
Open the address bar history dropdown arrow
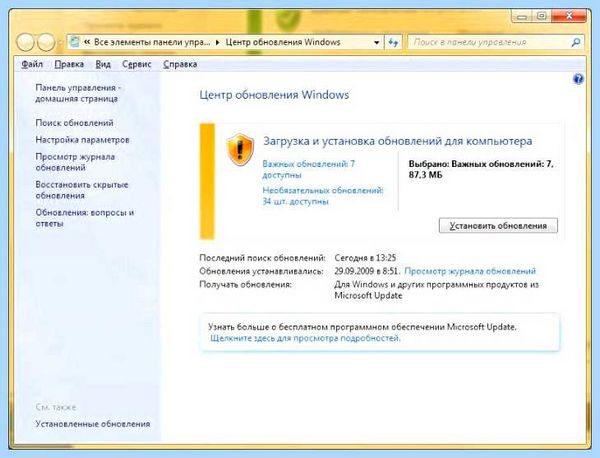click(377, 42)
